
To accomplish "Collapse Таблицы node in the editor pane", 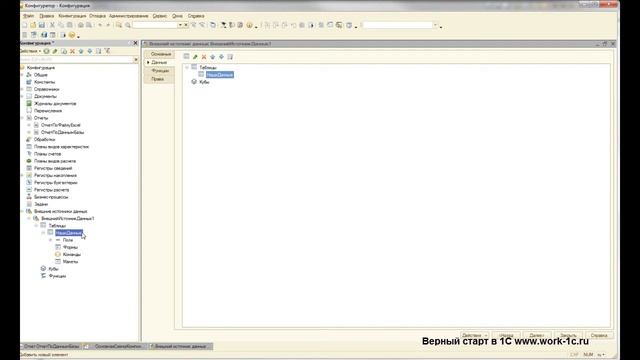I will point(187,67).
